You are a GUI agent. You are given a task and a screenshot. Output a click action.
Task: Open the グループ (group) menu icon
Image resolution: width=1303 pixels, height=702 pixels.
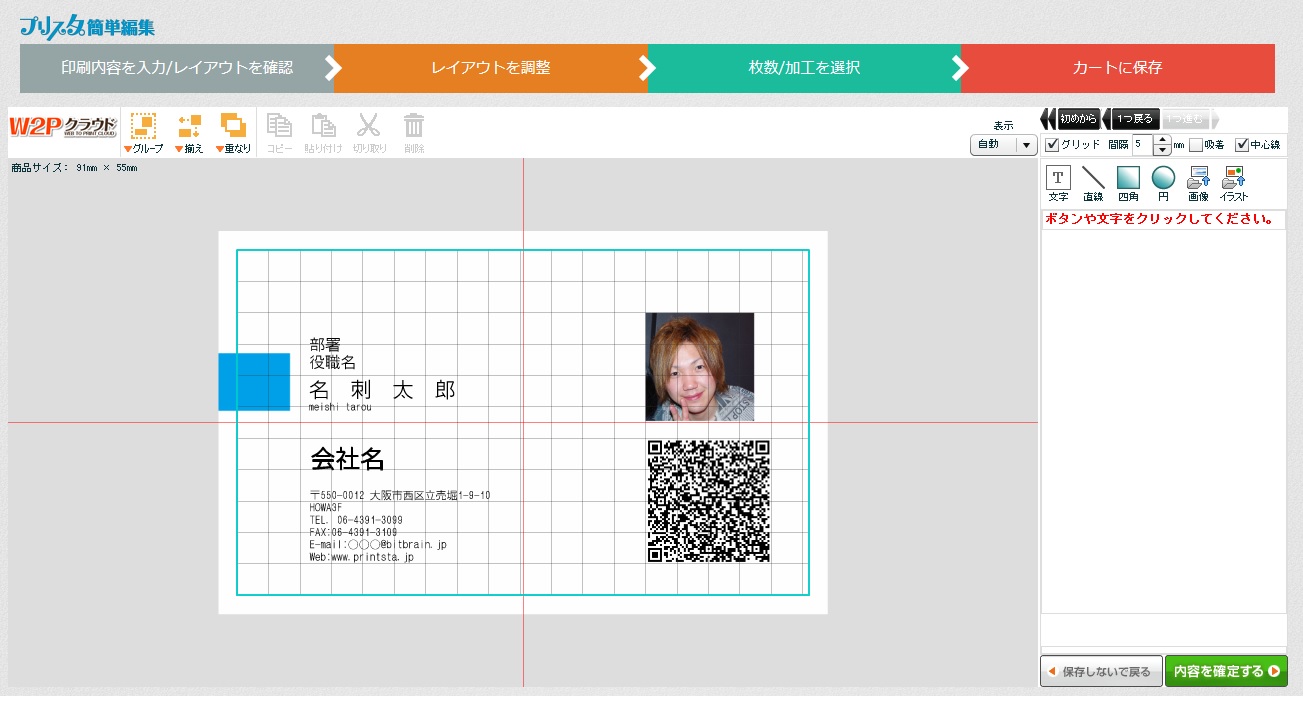[x=144, y=126]
